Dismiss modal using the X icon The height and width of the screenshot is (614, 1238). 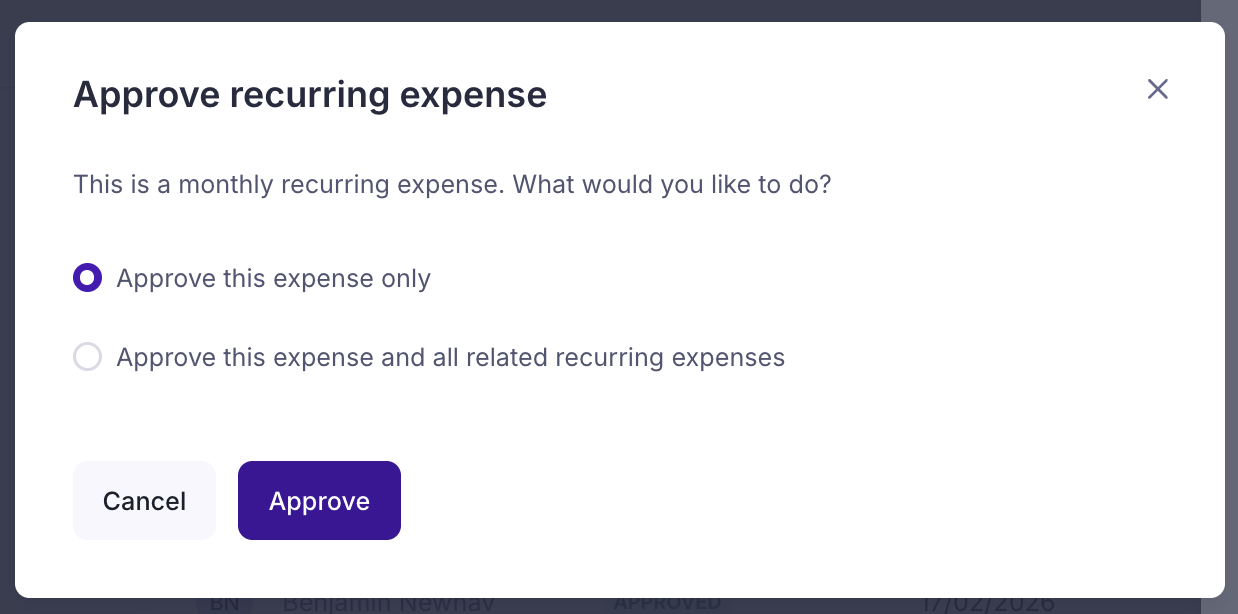pyautogui.click(x=1157, y=89)
